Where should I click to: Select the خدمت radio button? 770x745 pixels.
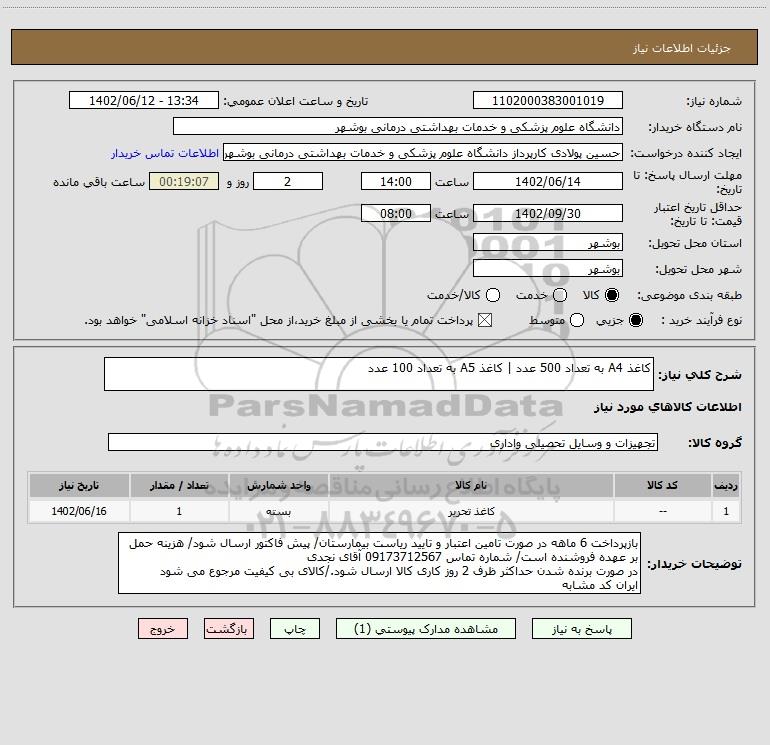[x=560, y=295]
